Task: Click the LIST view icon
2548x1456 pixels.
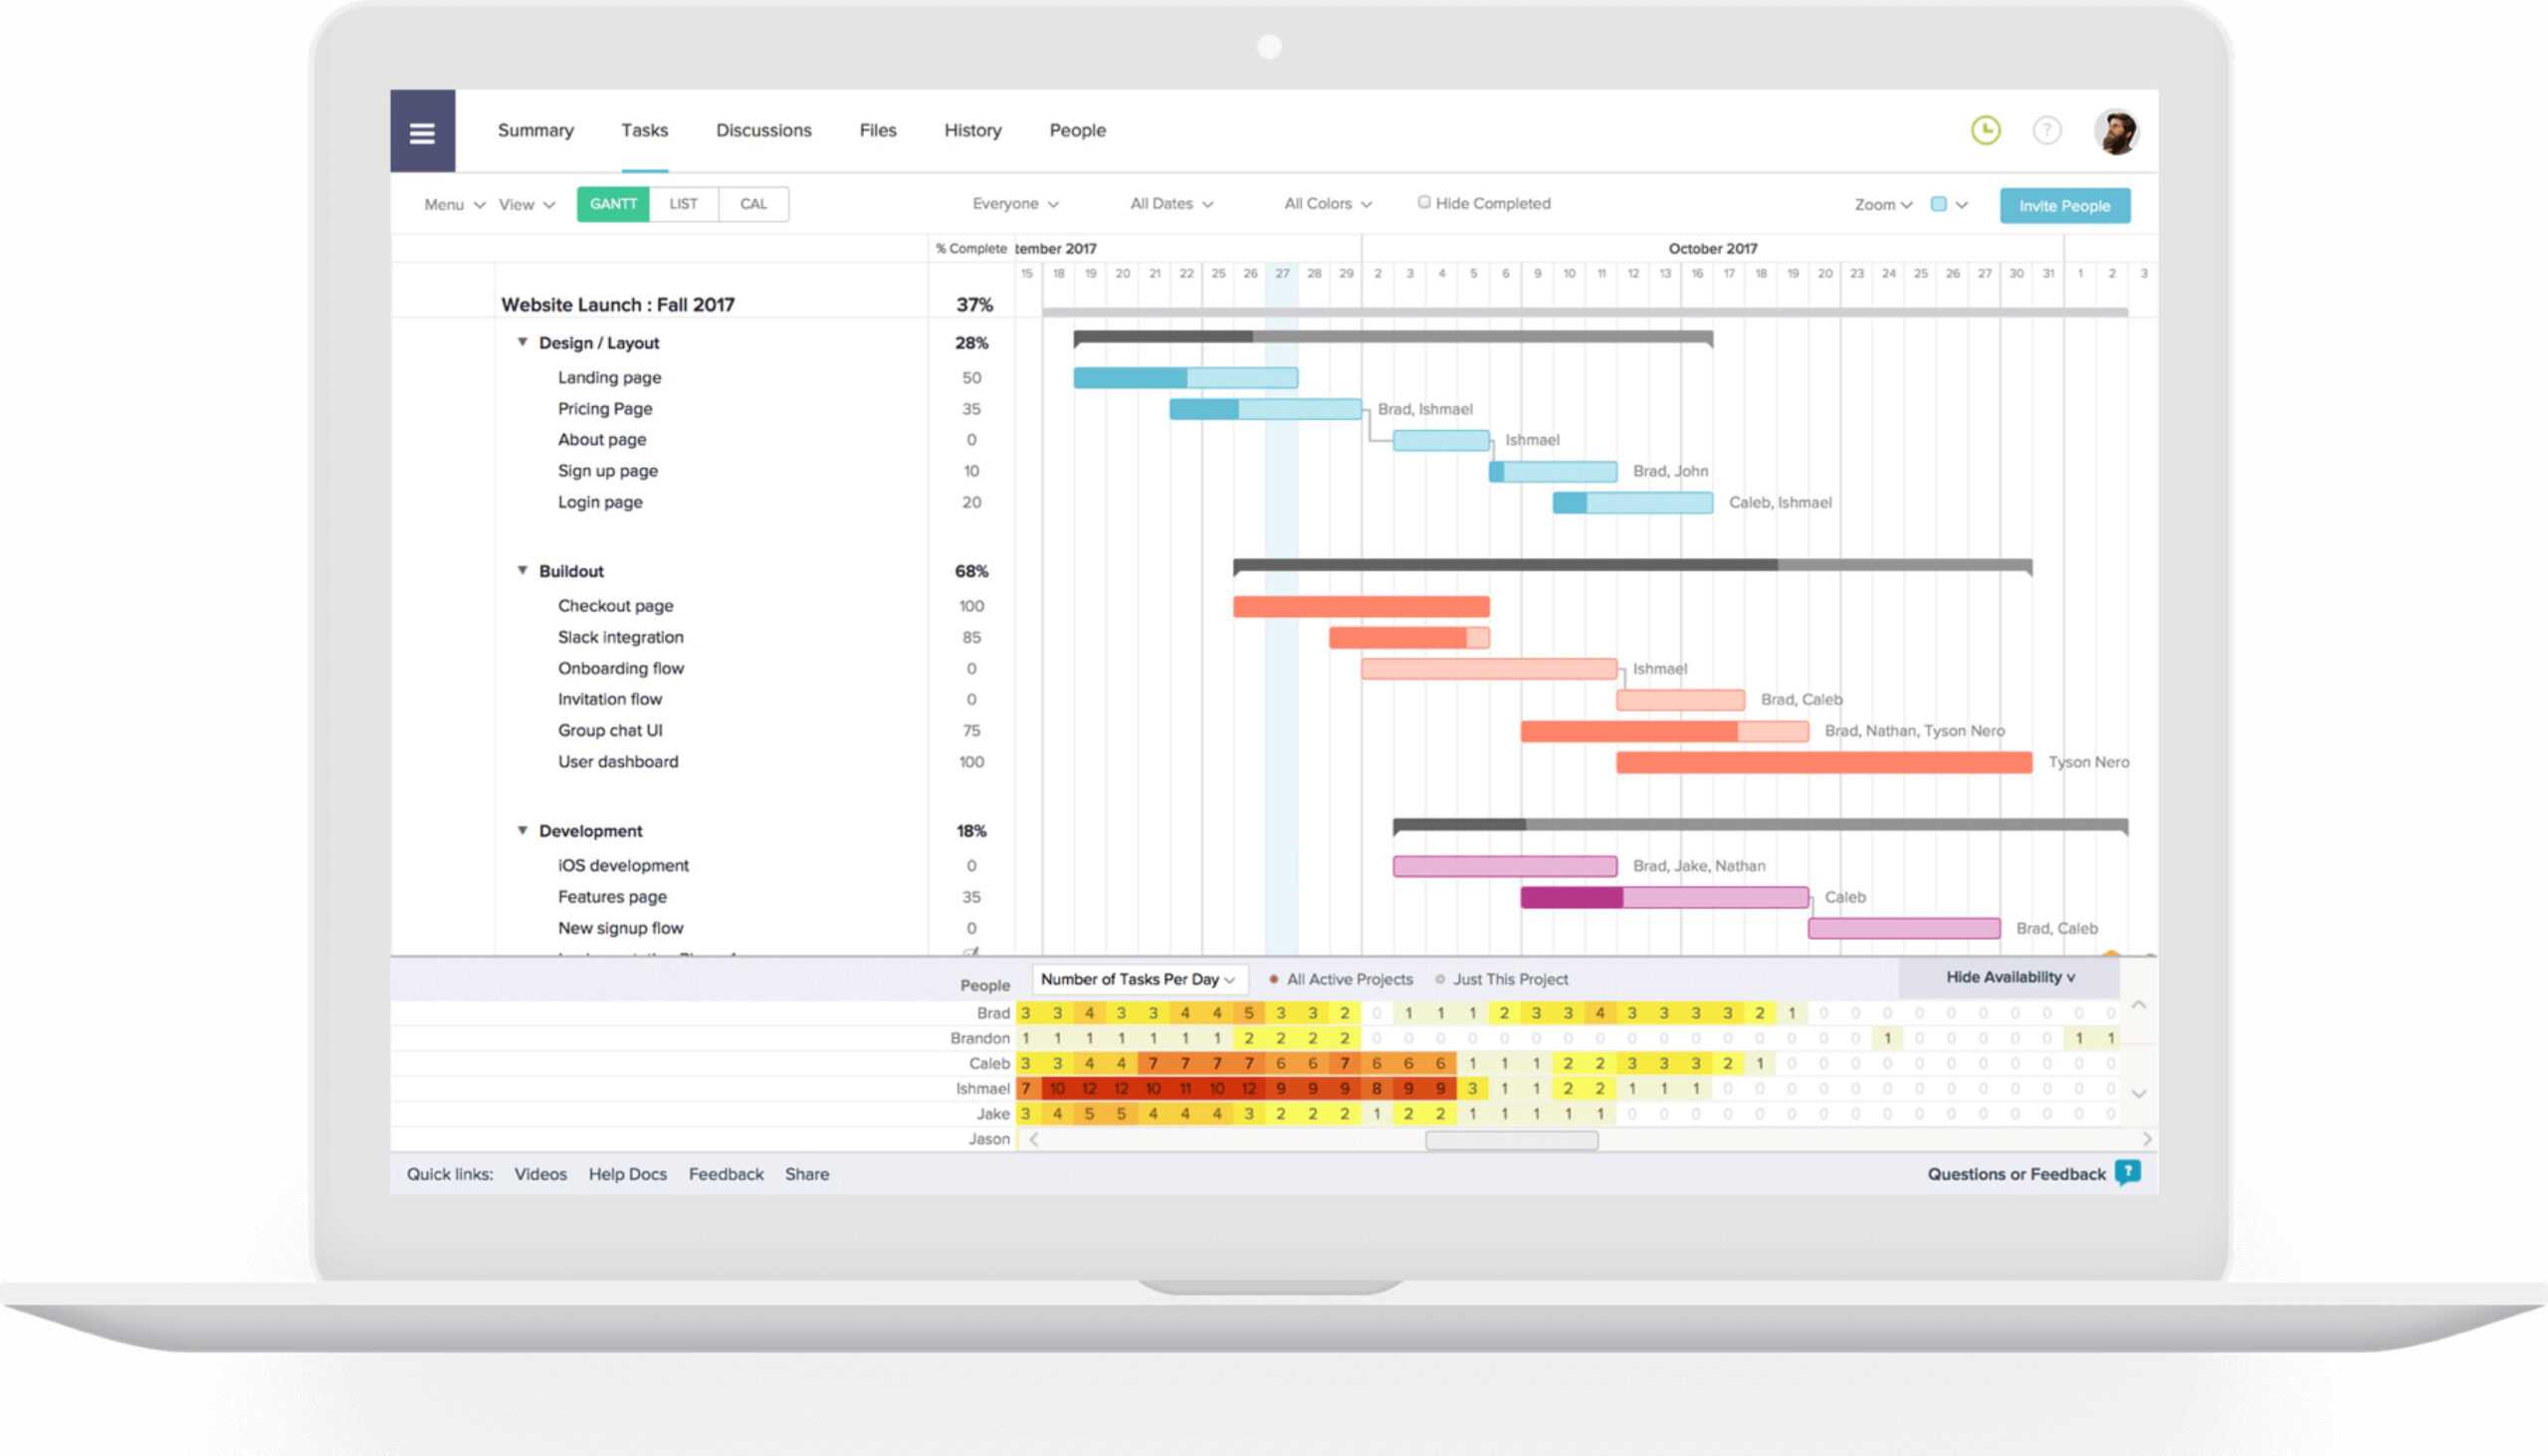Action: pos(681,205)
